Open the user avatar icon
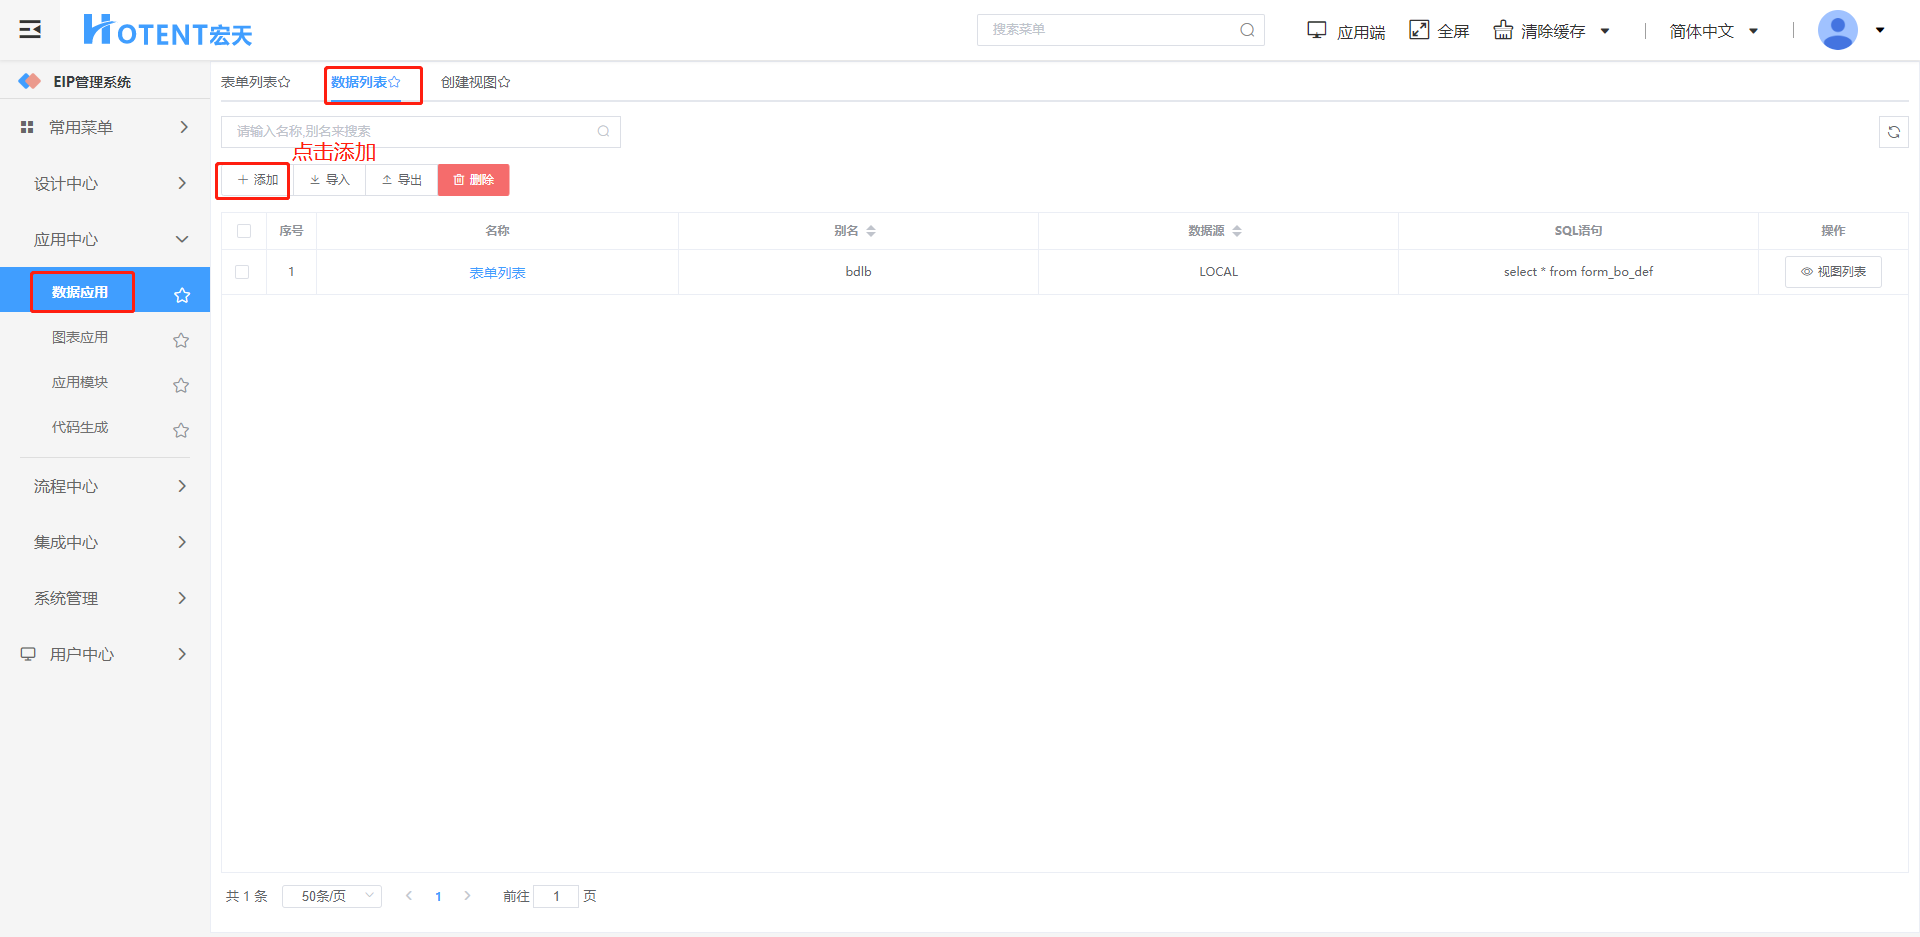The height and width of the screenshot is (937, 1920). point(1838,30)
